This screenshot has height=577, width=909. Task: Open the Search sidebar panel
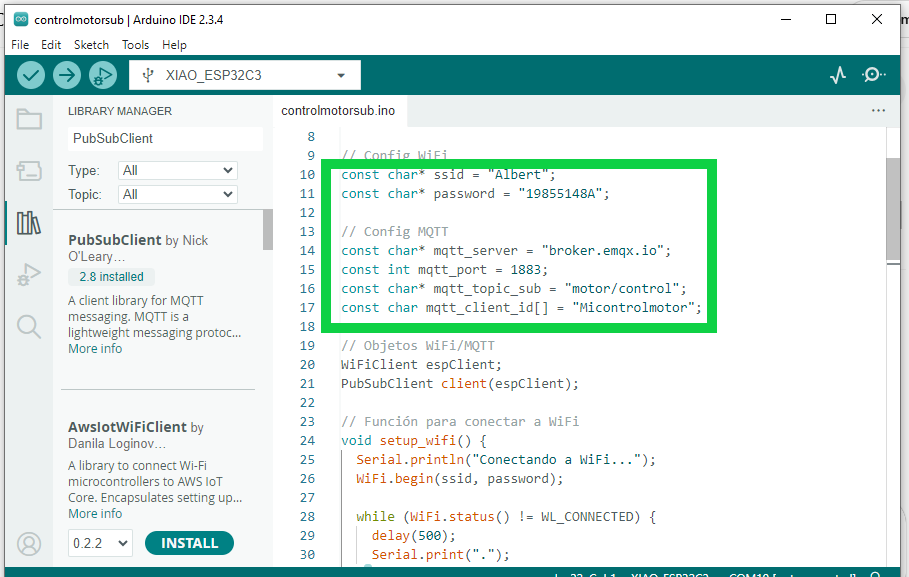click(29, 326)
